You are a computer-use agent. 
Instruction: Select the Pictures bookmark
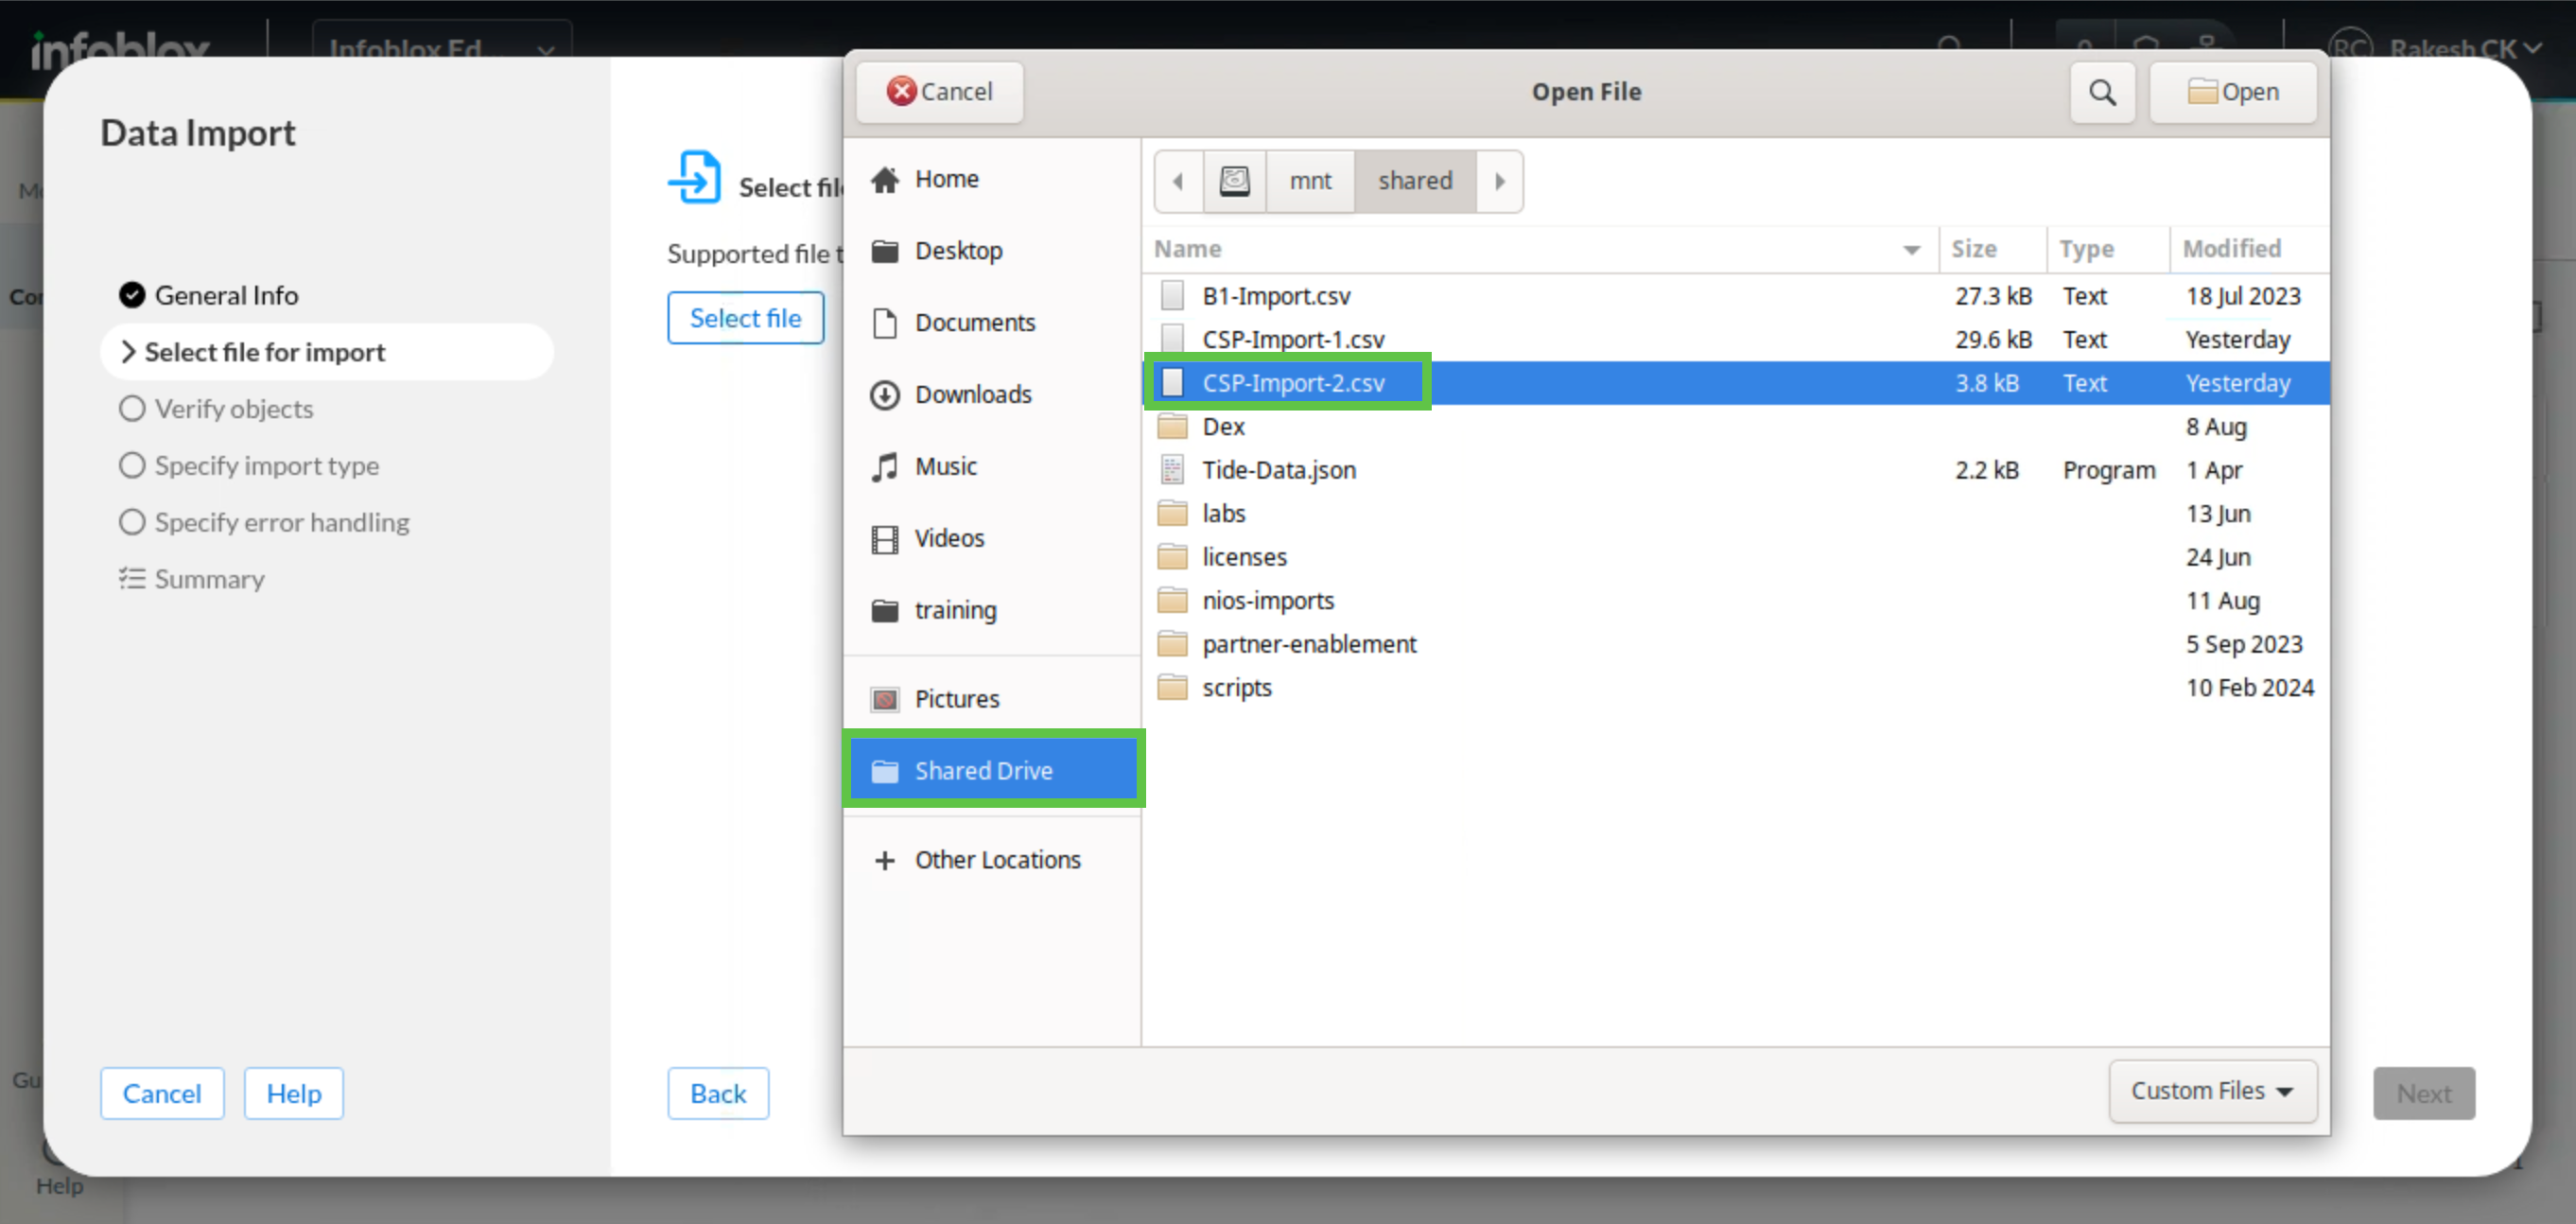(956, 698)
